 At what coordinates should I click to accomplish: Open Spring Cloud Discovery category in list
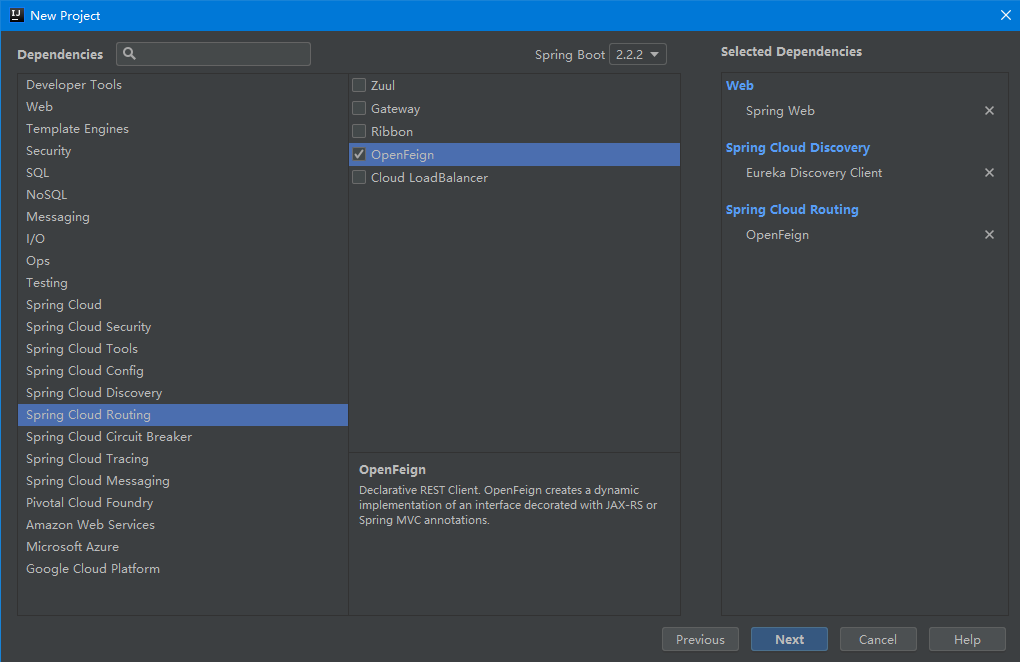tap(183, 393)
